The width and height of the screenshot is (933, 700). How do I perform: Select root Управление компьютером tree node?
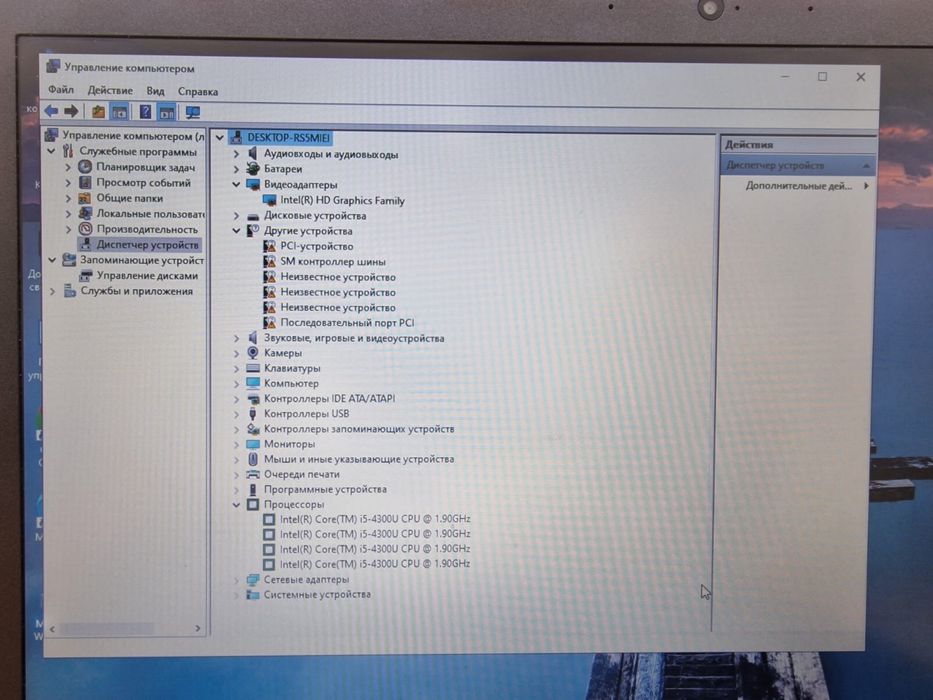133,136
